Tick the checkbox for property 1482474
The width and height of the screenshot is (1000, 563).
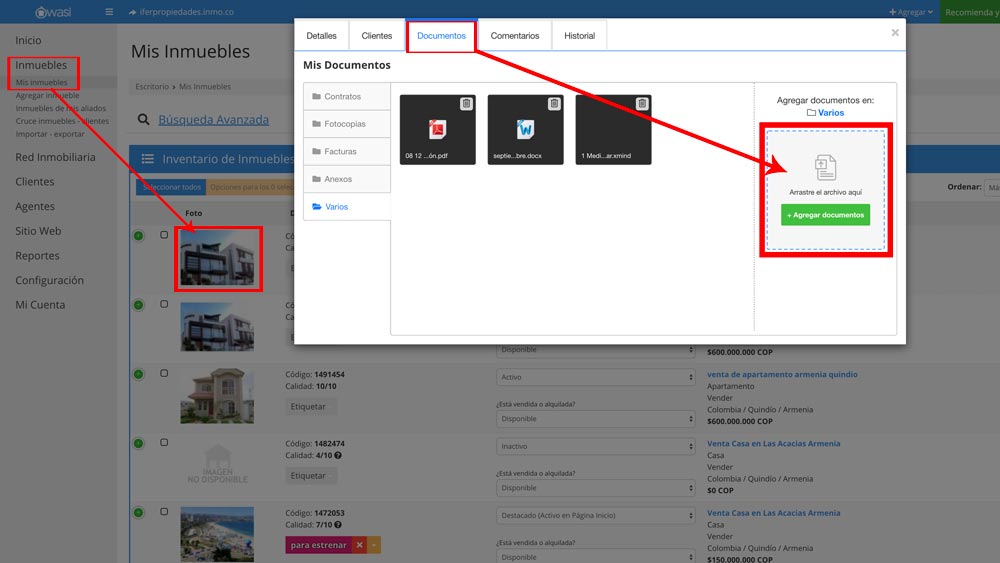coord(164,442)
